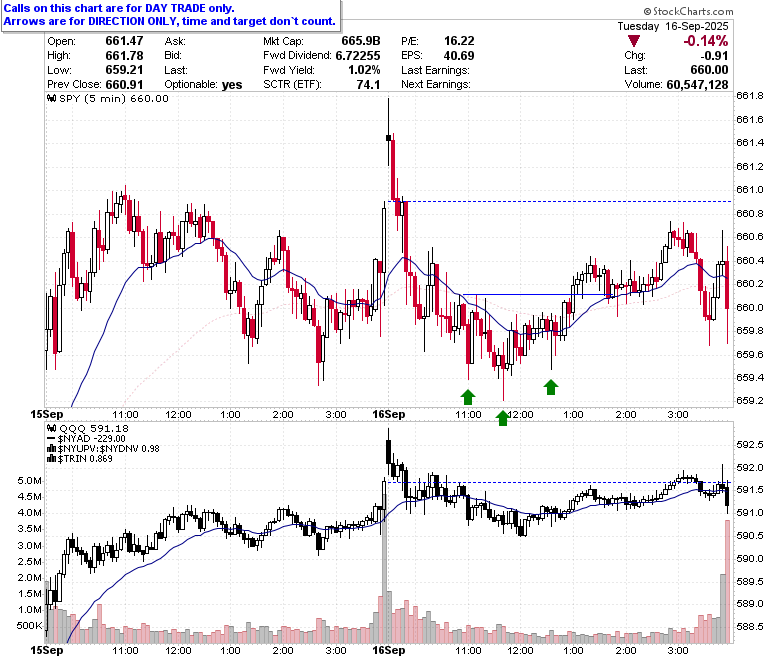
Task: Click the SPY (5 min) 660.00 chart label
Action: click(113, 98)
